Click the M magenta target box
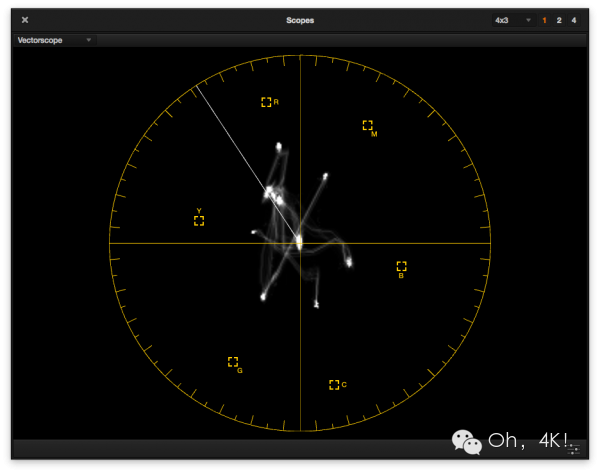The image size is (600, 473). pos(368,125)
